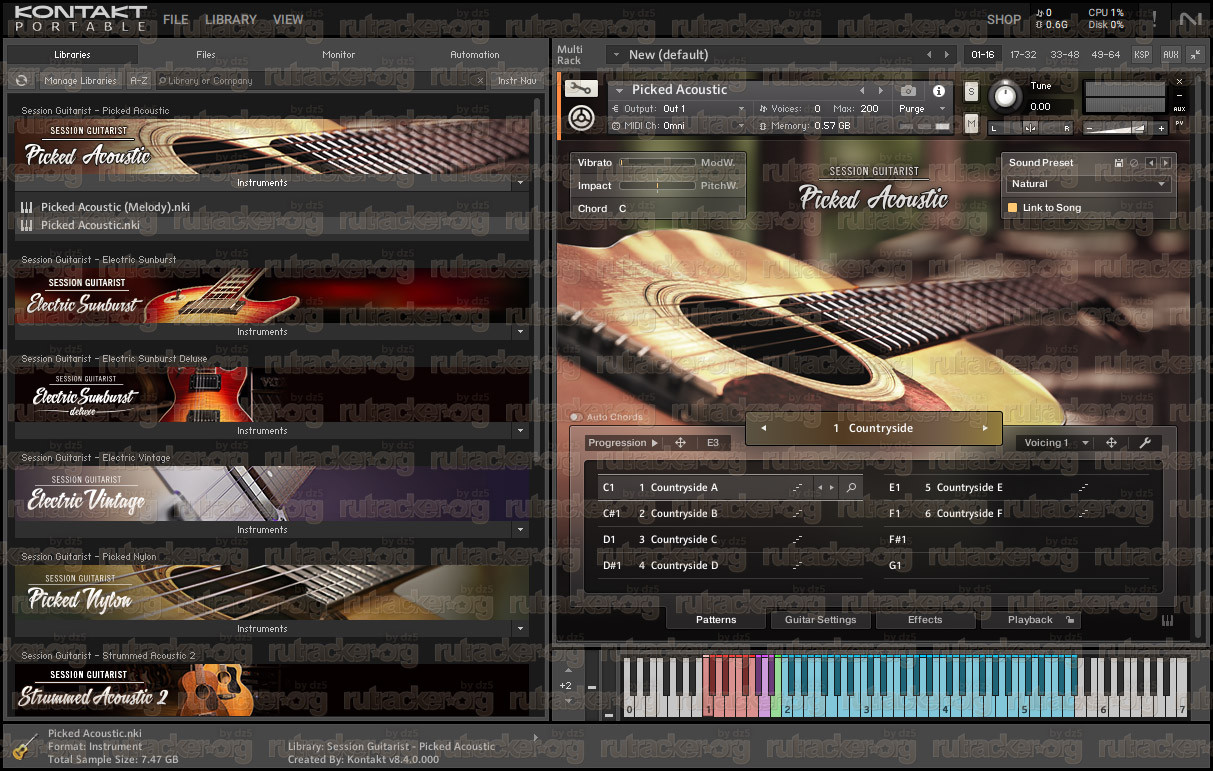
Task: Open the wrench icon beside Voicing 1
Action: 1145,443
